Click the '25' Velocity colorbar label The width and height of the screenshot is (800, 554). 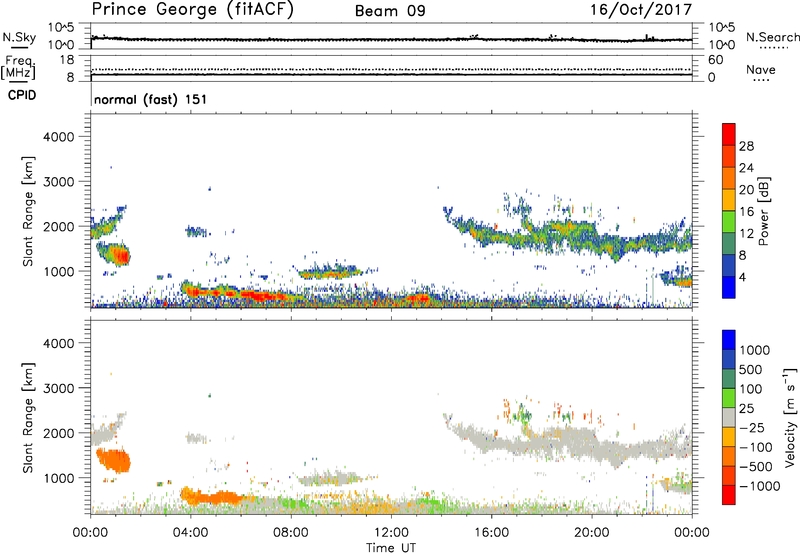[x=746, y=409]
